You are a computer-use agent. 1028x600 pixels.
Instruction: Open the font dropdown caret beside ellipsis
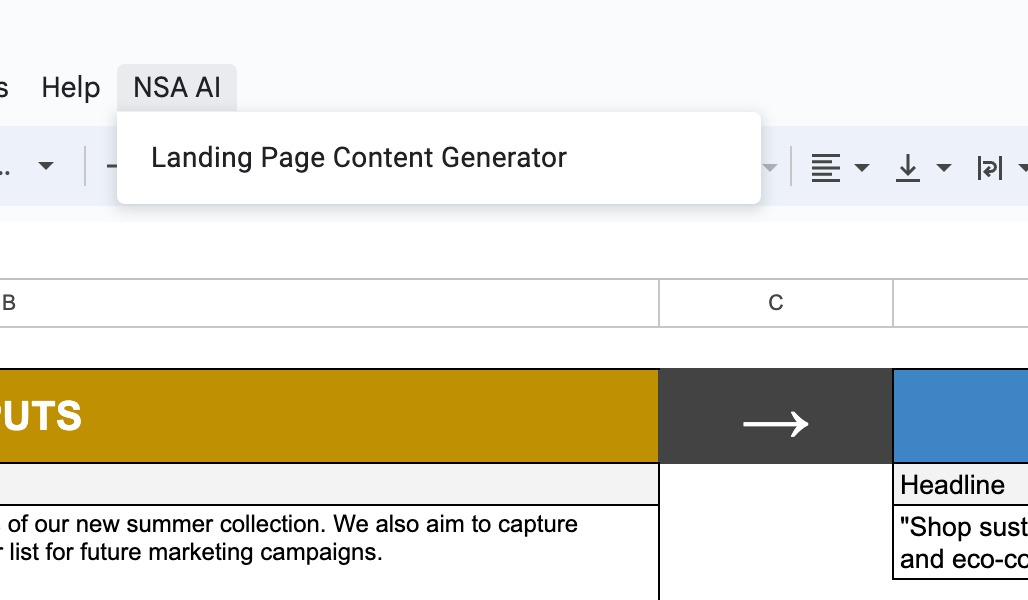[46, 166]
